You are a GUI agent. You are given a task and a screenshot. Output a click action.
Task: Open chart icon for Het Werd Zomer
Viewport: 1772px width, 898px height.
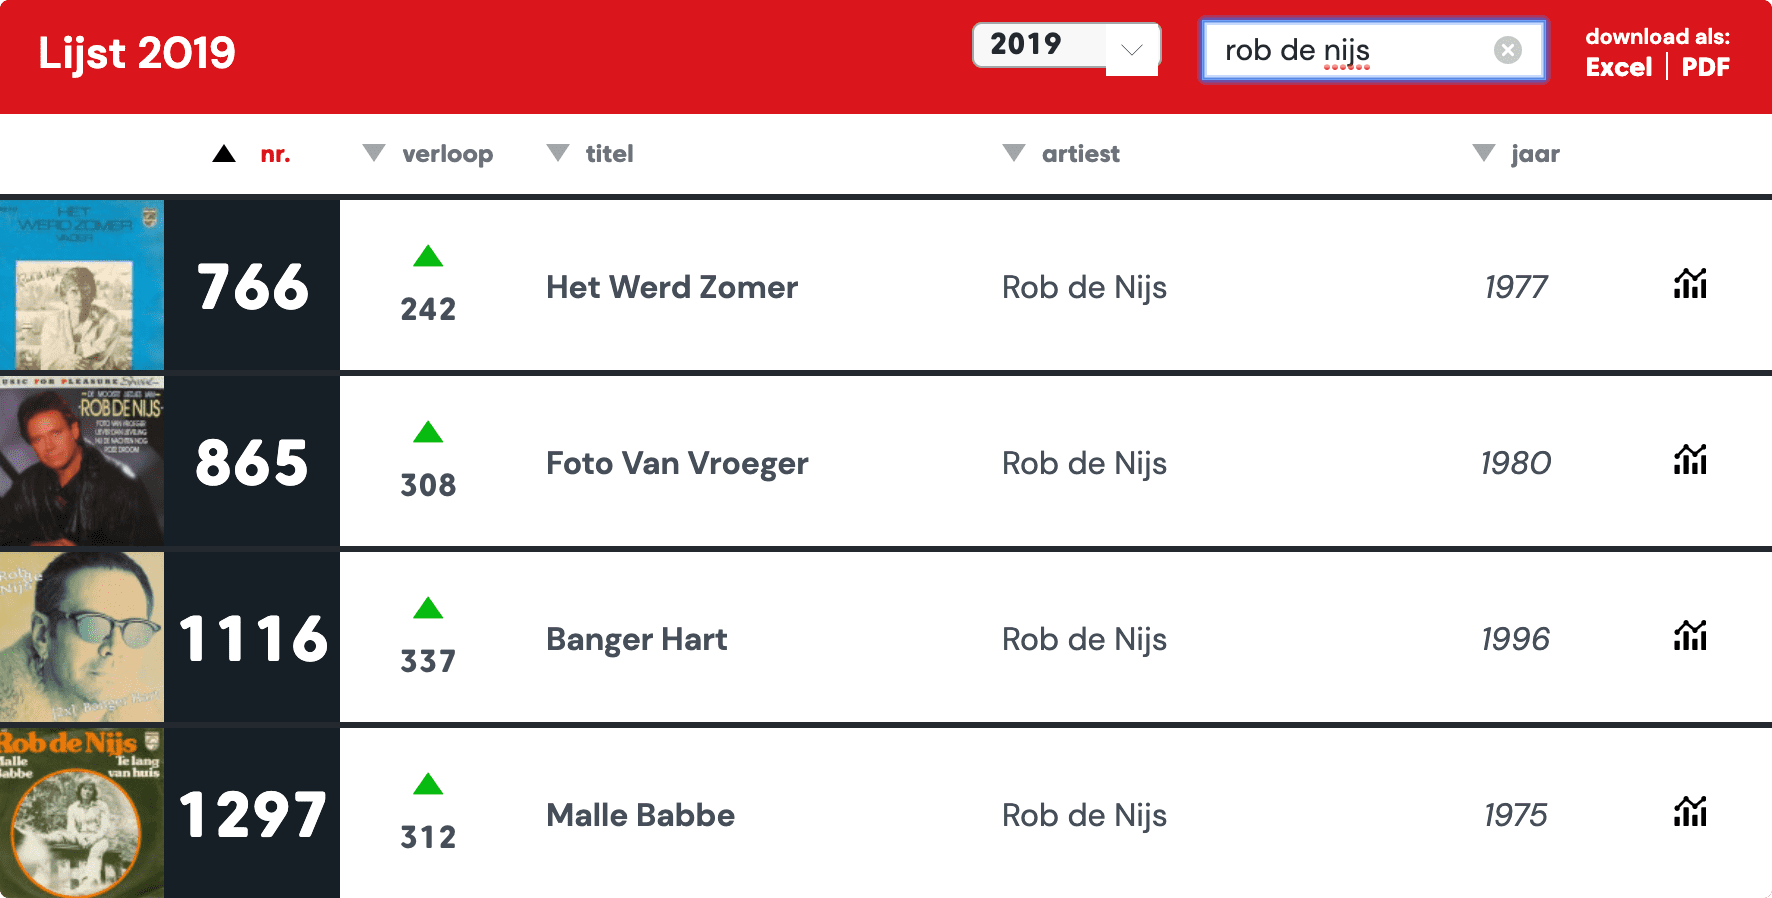pos(1690,285)
